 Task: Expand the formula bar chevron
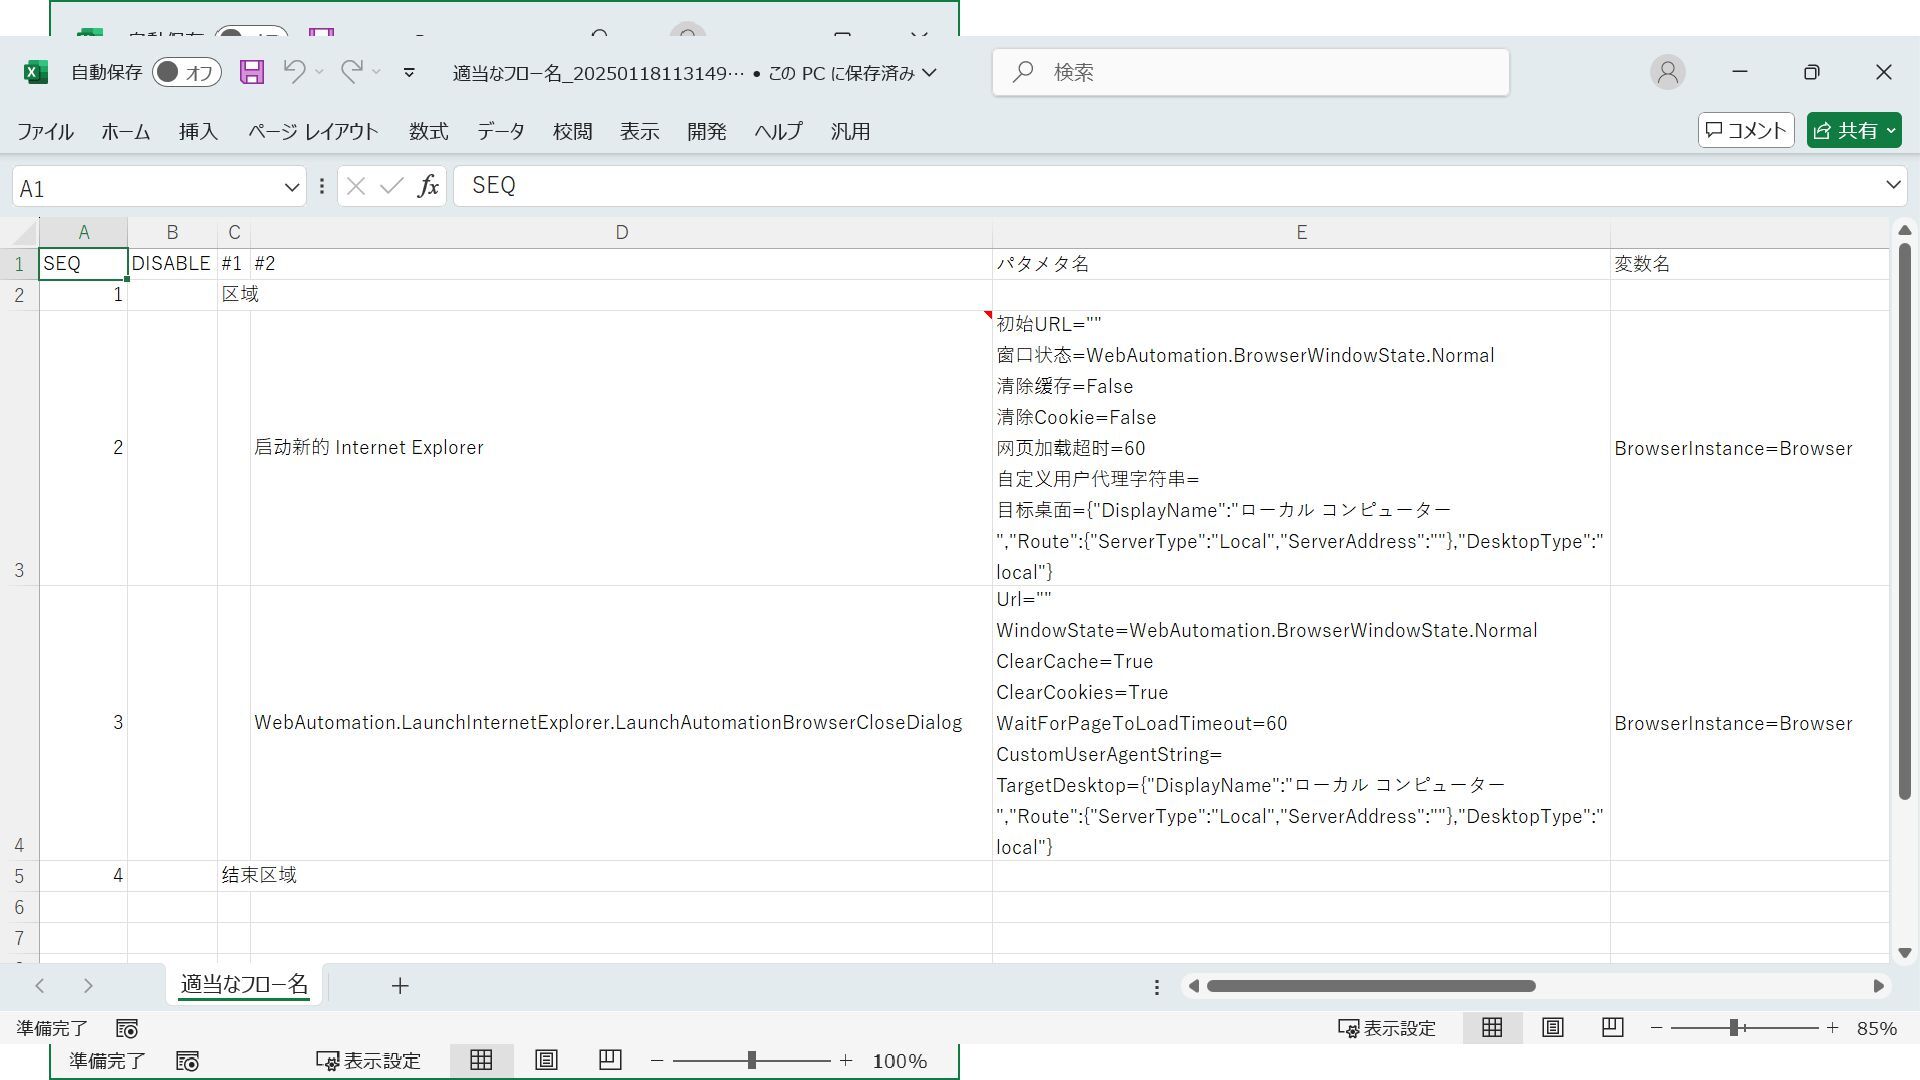click(x=1892, y=185)
